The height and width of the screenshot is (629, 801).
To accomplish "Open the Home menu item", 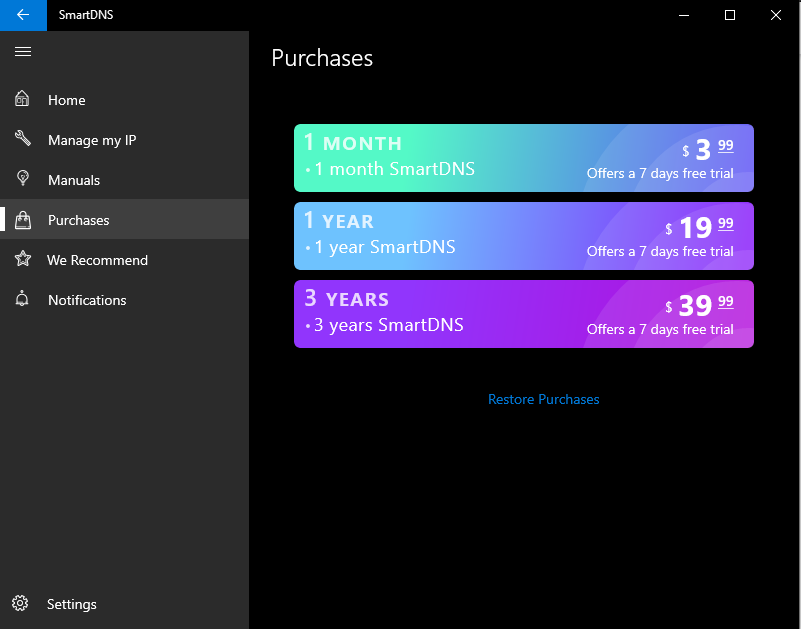I will 67,100.
